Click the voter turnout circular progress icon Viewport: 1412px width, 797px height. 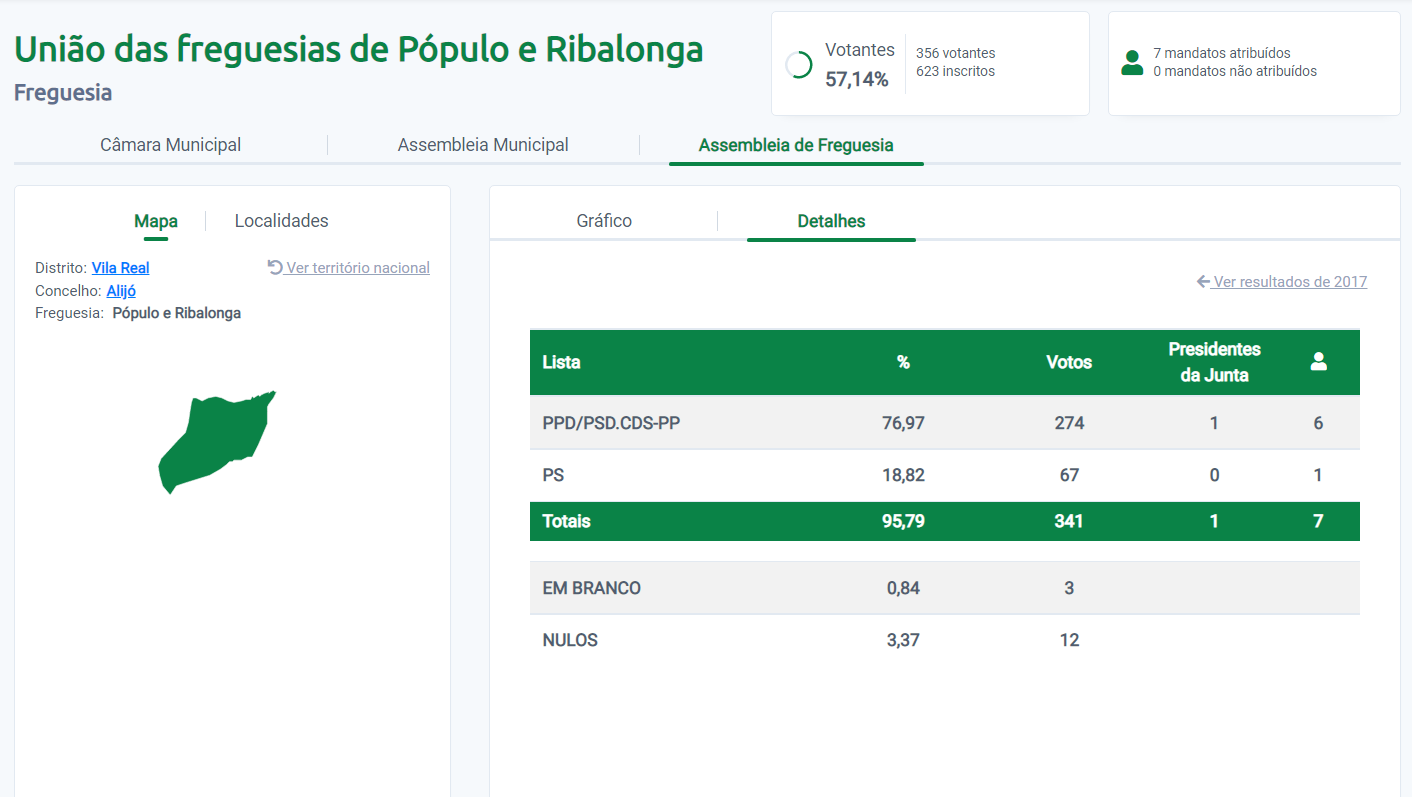(x=799, y=65)
